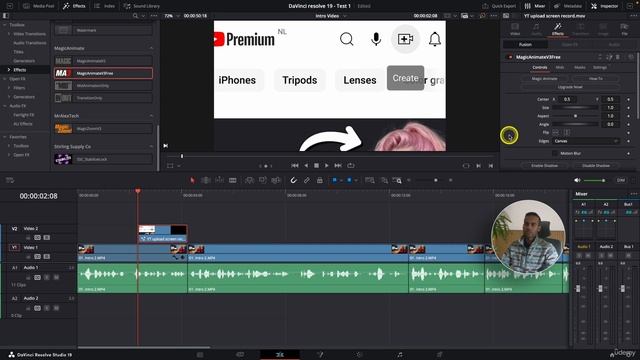This screenshot has width=640, height=360.
Task: Collapse the Open FX tree section
Action: (5, 79)
